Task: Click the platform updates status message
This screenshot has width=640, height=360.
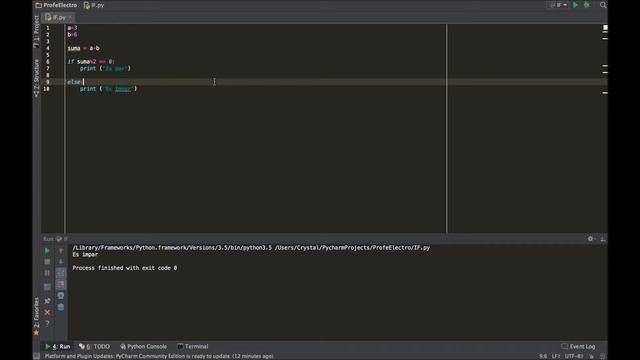Action: (159, 356)
